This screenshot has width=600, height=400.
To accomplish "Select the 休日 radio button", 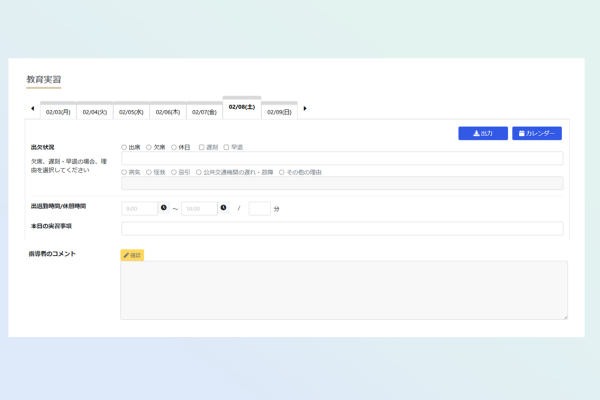I will point(174,147).
